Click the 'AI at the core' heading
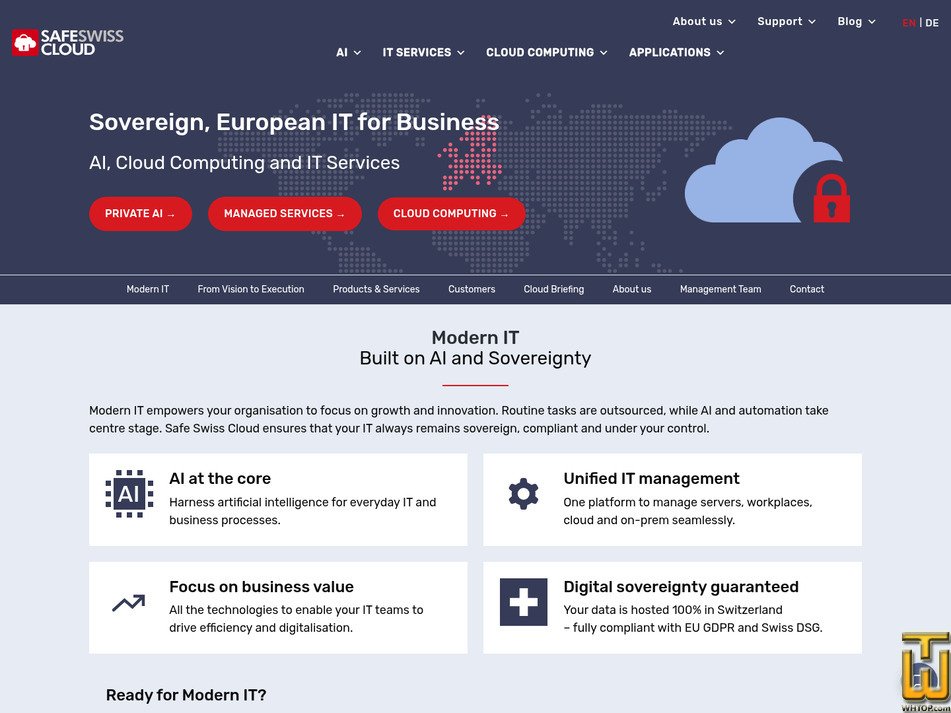The height and width of the screenshot is (713, 951). (x=220, y=478)
